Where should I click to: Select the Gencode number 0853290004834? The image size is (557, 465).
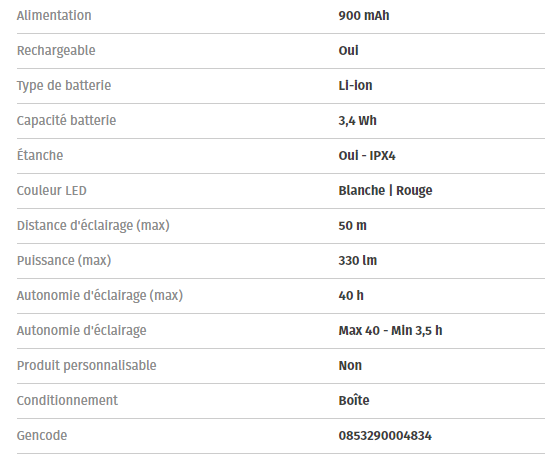click(385, 436)
